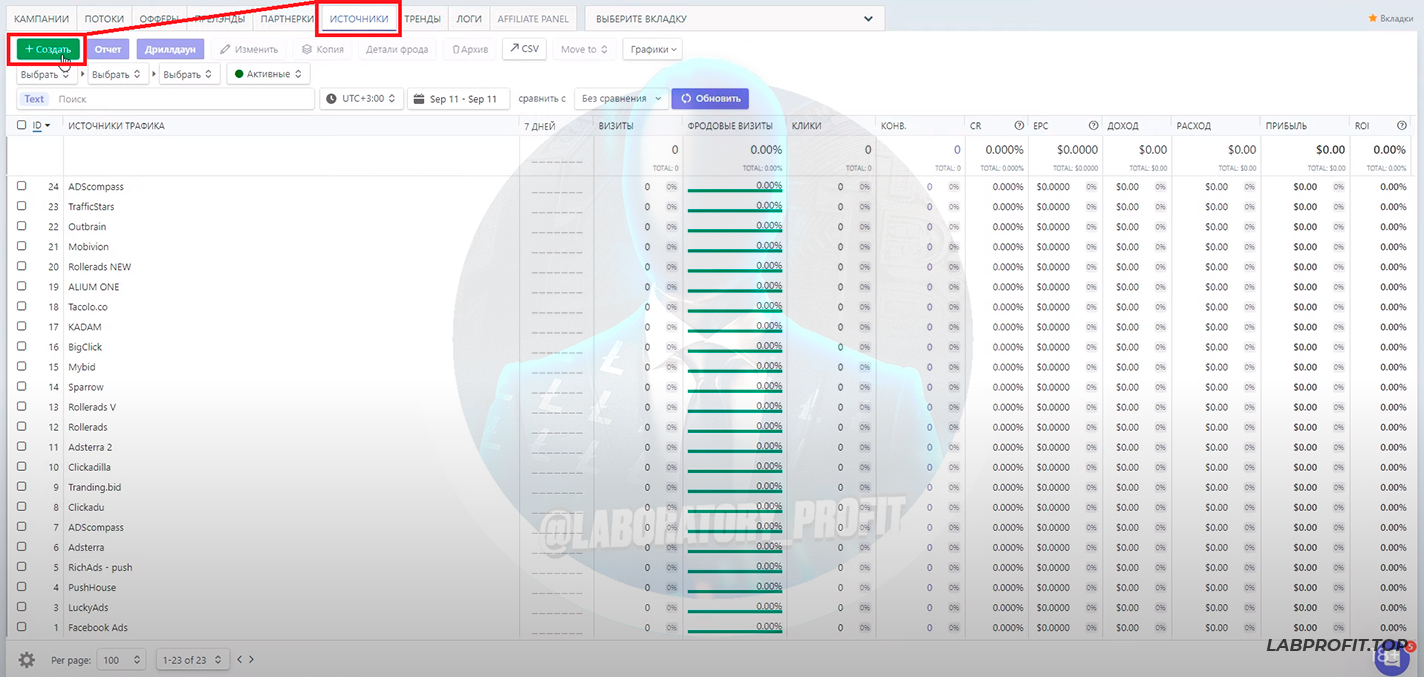Open the Sep 11 - Sep 11 date picker

coord(458,99)
